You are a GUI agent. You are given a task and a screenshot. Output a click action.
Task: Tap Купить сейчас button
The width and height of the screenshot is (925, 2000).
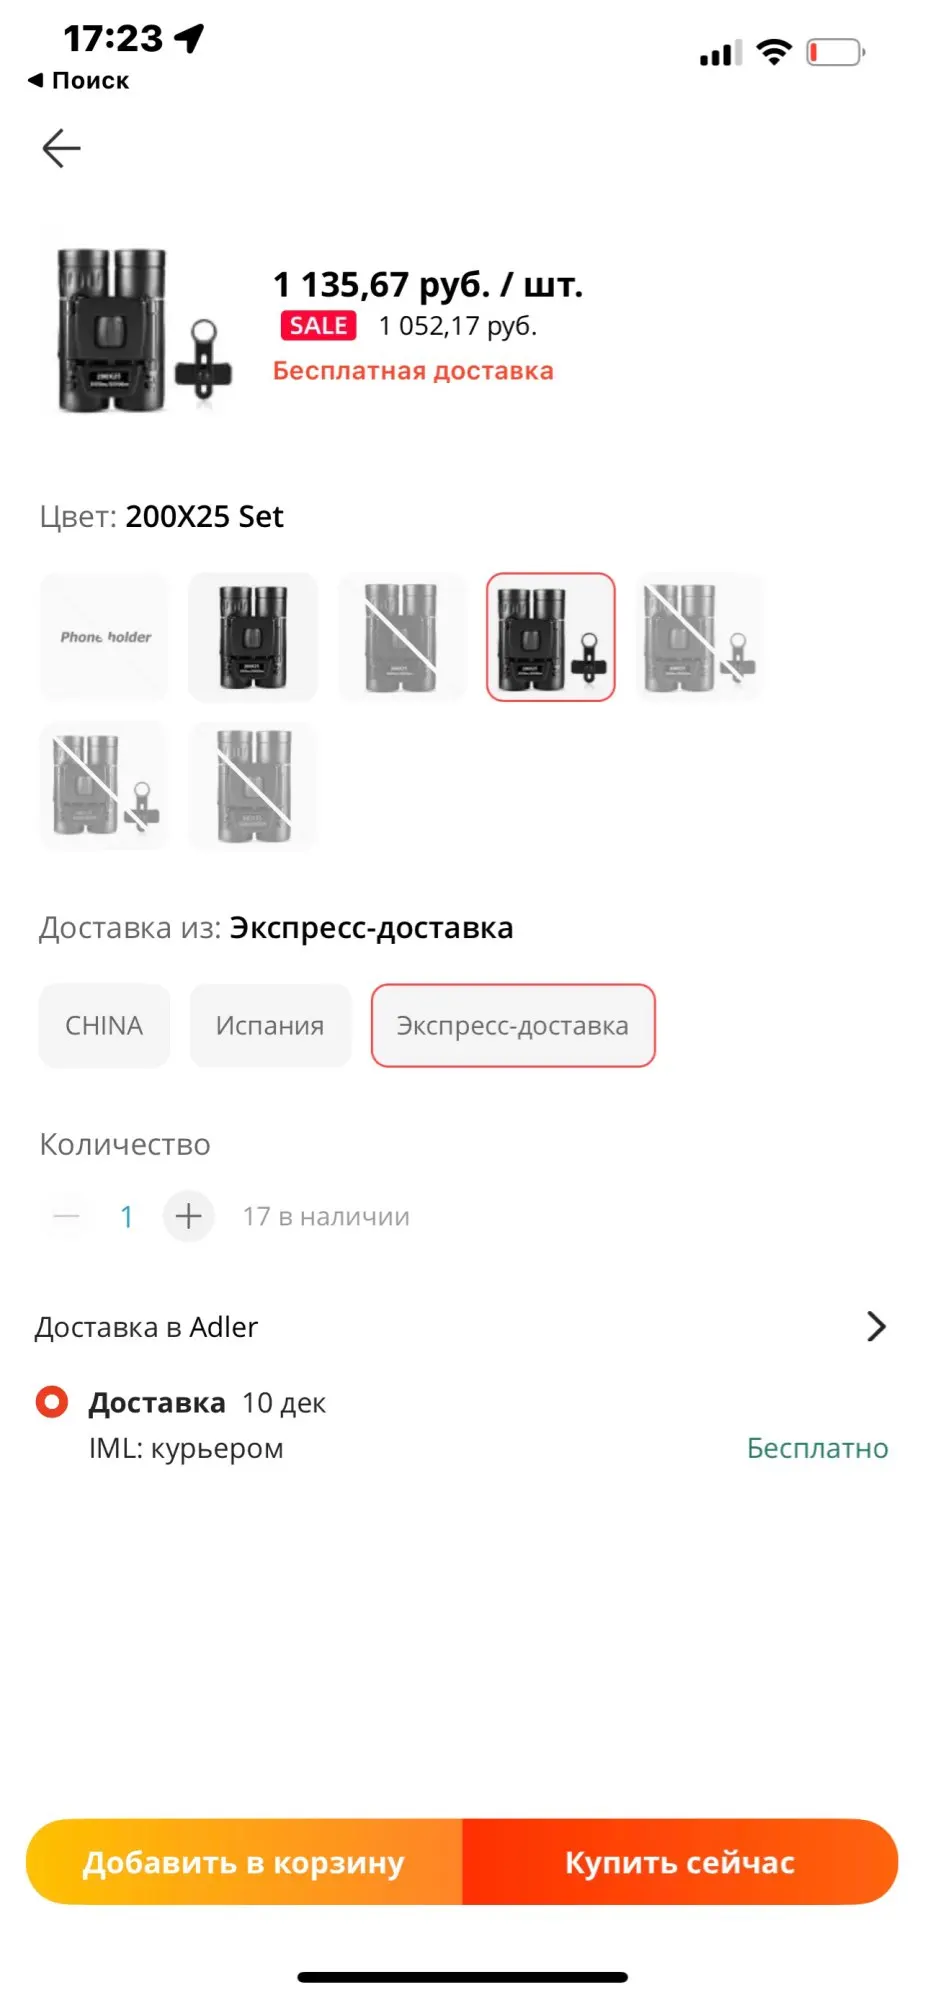coord(680,1862)
